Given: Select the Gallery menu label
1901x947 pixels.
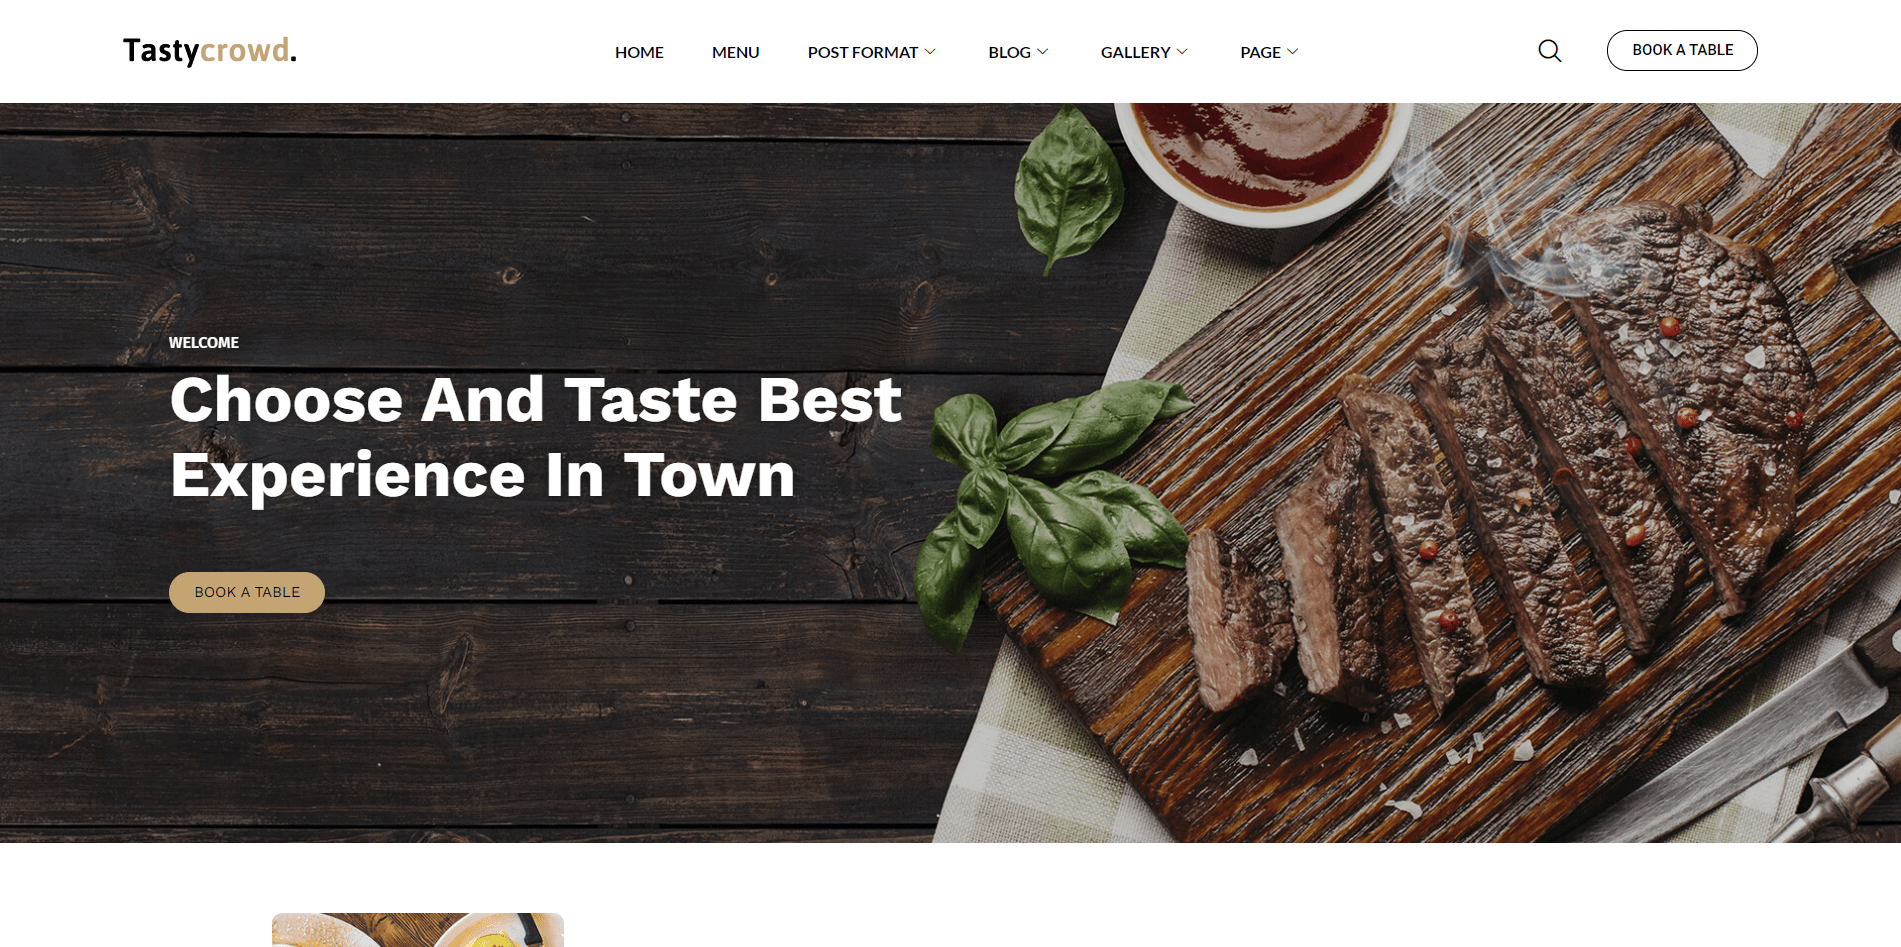Looking at the screenshot, I should [1135, 52].
